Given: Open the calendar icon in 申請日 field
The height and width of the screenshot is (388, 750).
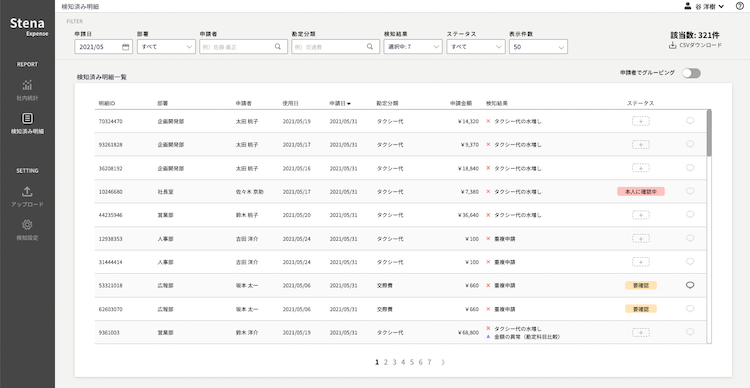Looking at the screenshot, I should 125,47.
